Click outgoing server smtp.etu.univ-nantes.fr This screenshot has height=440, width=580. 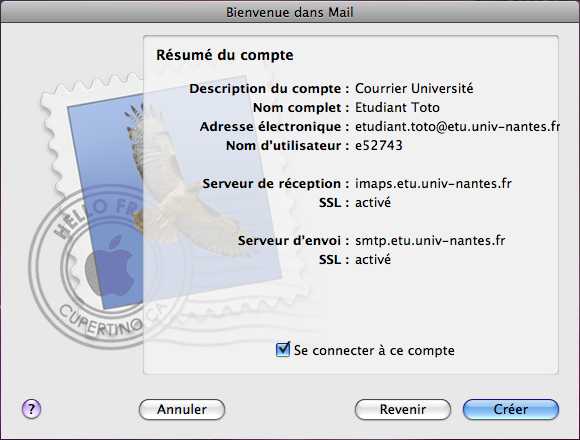pyautogui.click(x=430, y=241)
